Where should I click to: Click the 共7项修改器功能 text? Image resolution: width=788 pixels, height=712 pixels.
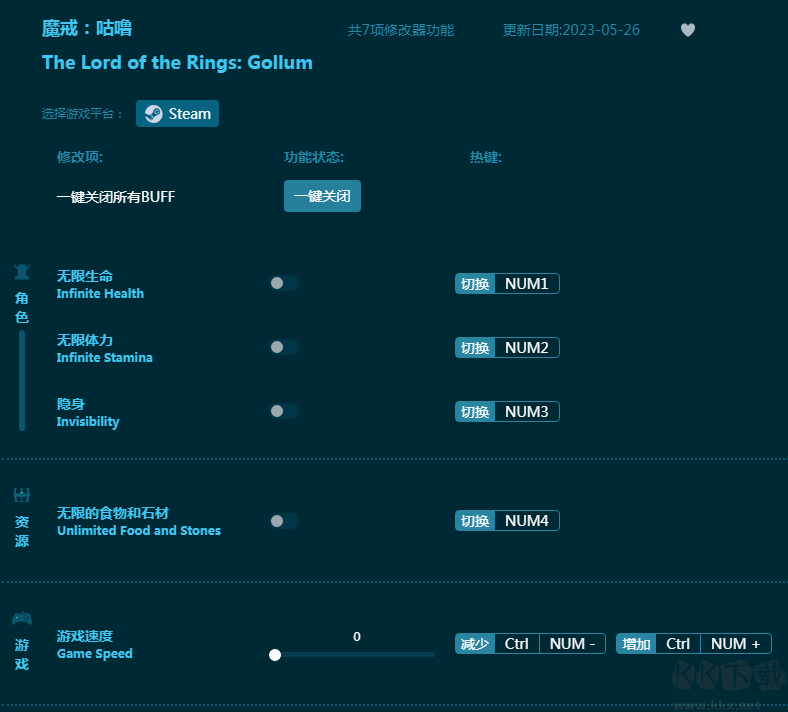[x=401, y=30]
